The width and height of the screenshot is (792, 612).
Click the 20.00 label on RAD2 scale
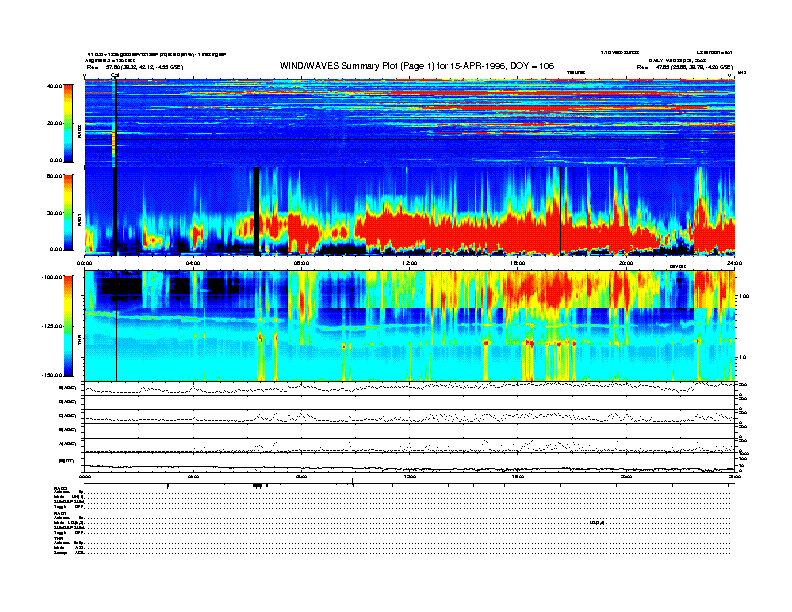(x=54, y=123)
